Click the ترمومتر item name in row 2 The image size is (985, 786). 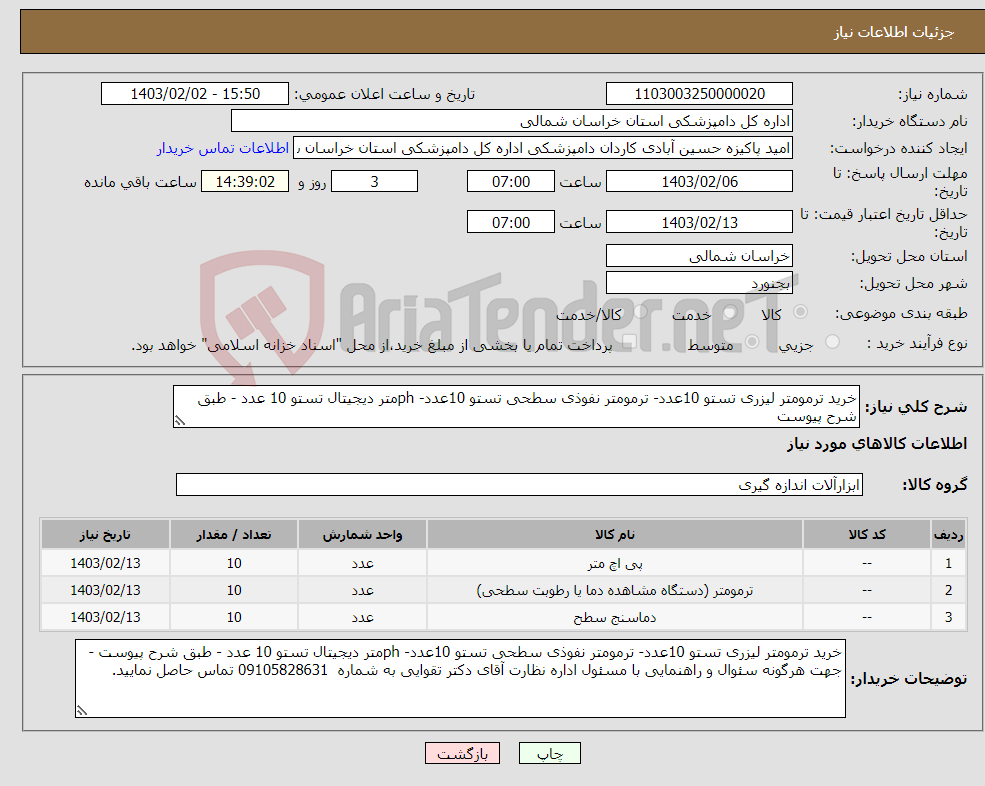(615, 591)
